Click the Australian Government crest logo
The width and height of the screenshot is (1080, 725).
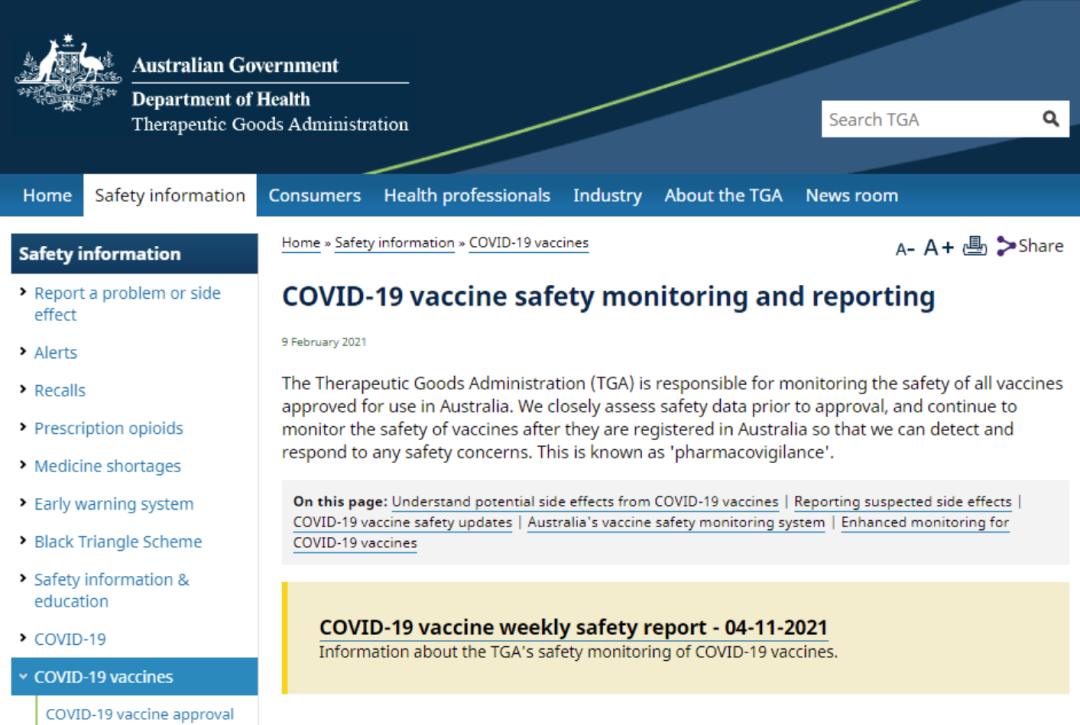pyautogui.click(x=68, y=74)
